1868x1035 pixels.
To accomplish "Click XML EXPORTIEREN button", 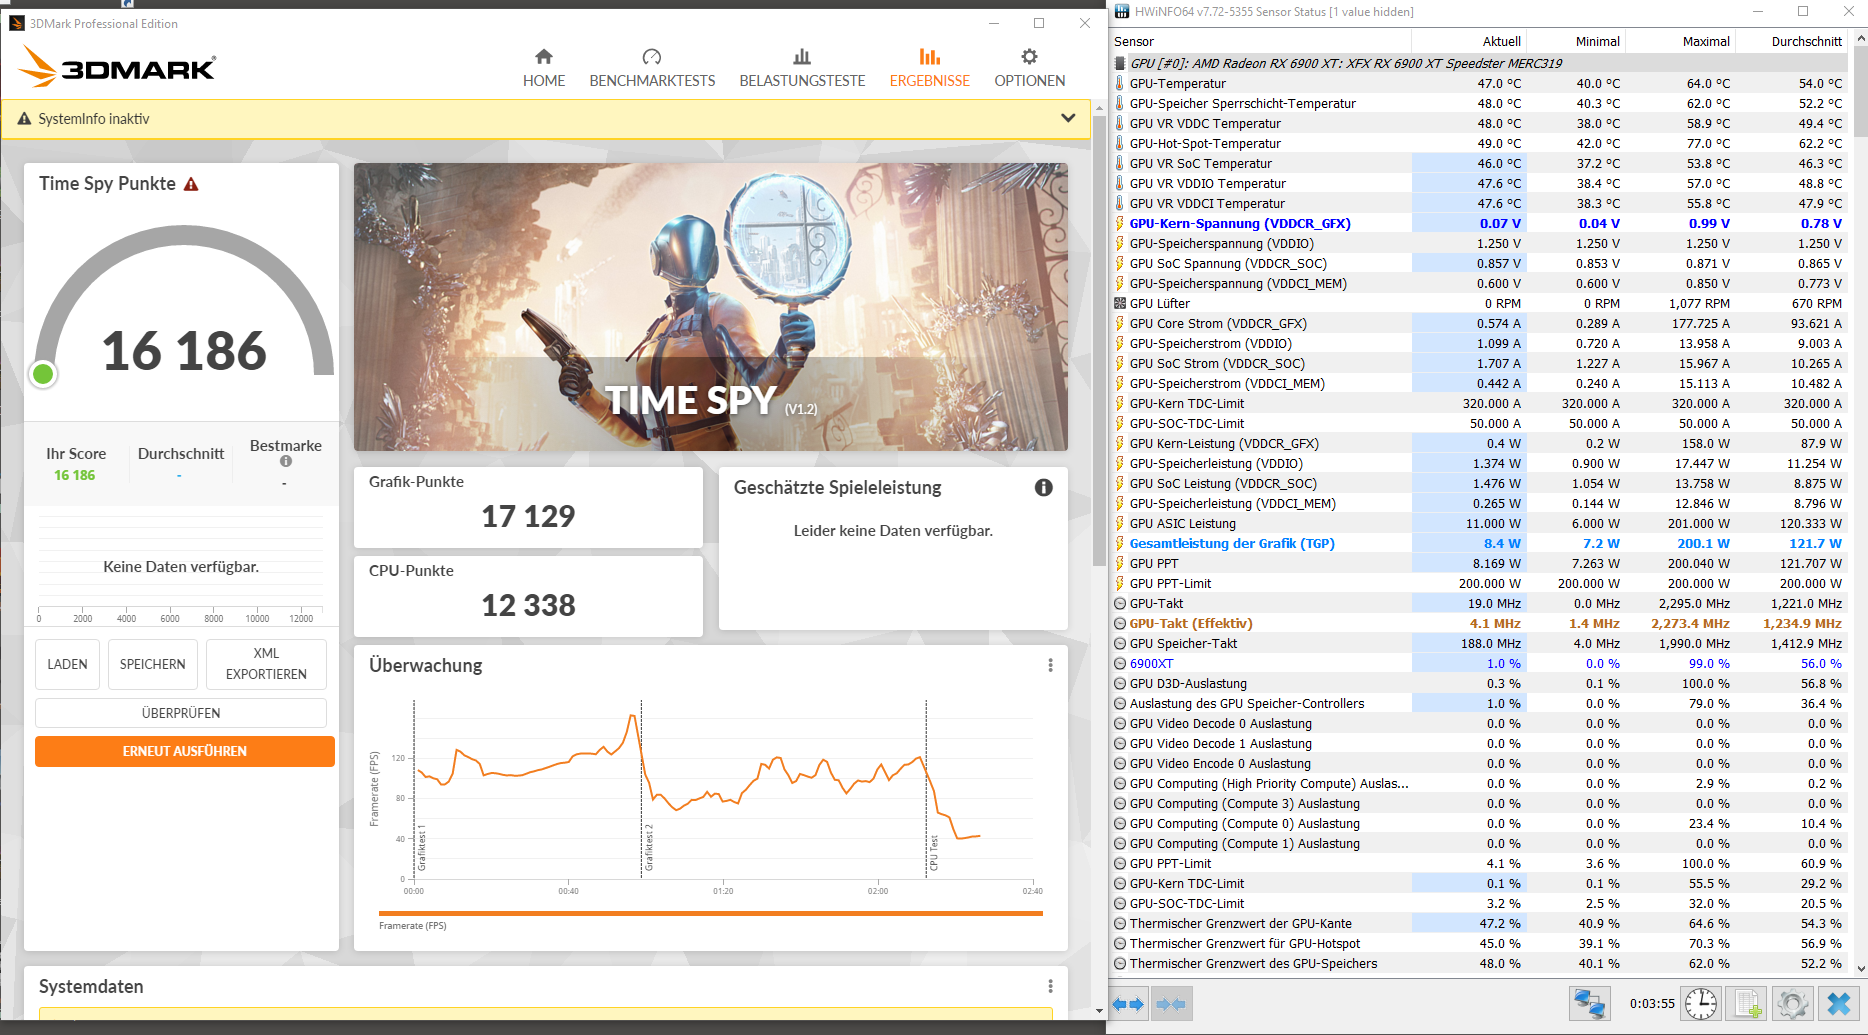I will (x=266, y=664).
